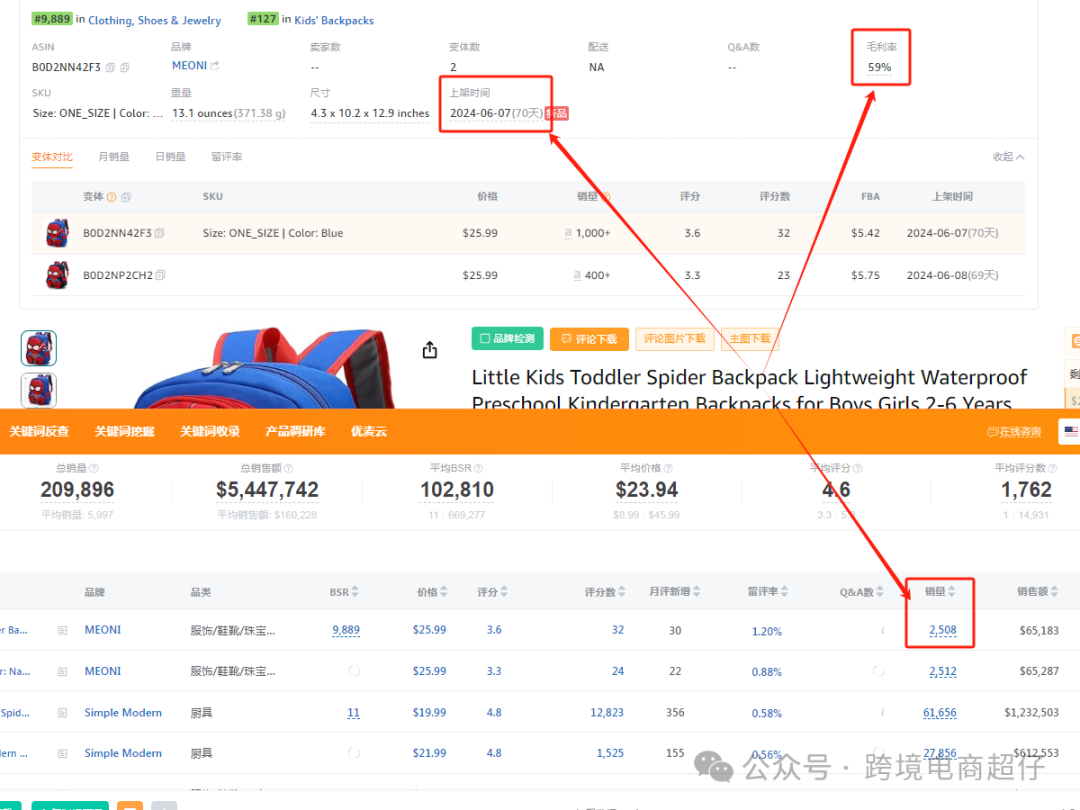Click the help icon next to 总销量
Screen dimensions: 1080x810
pyautogui.click(x=94, y=468)
